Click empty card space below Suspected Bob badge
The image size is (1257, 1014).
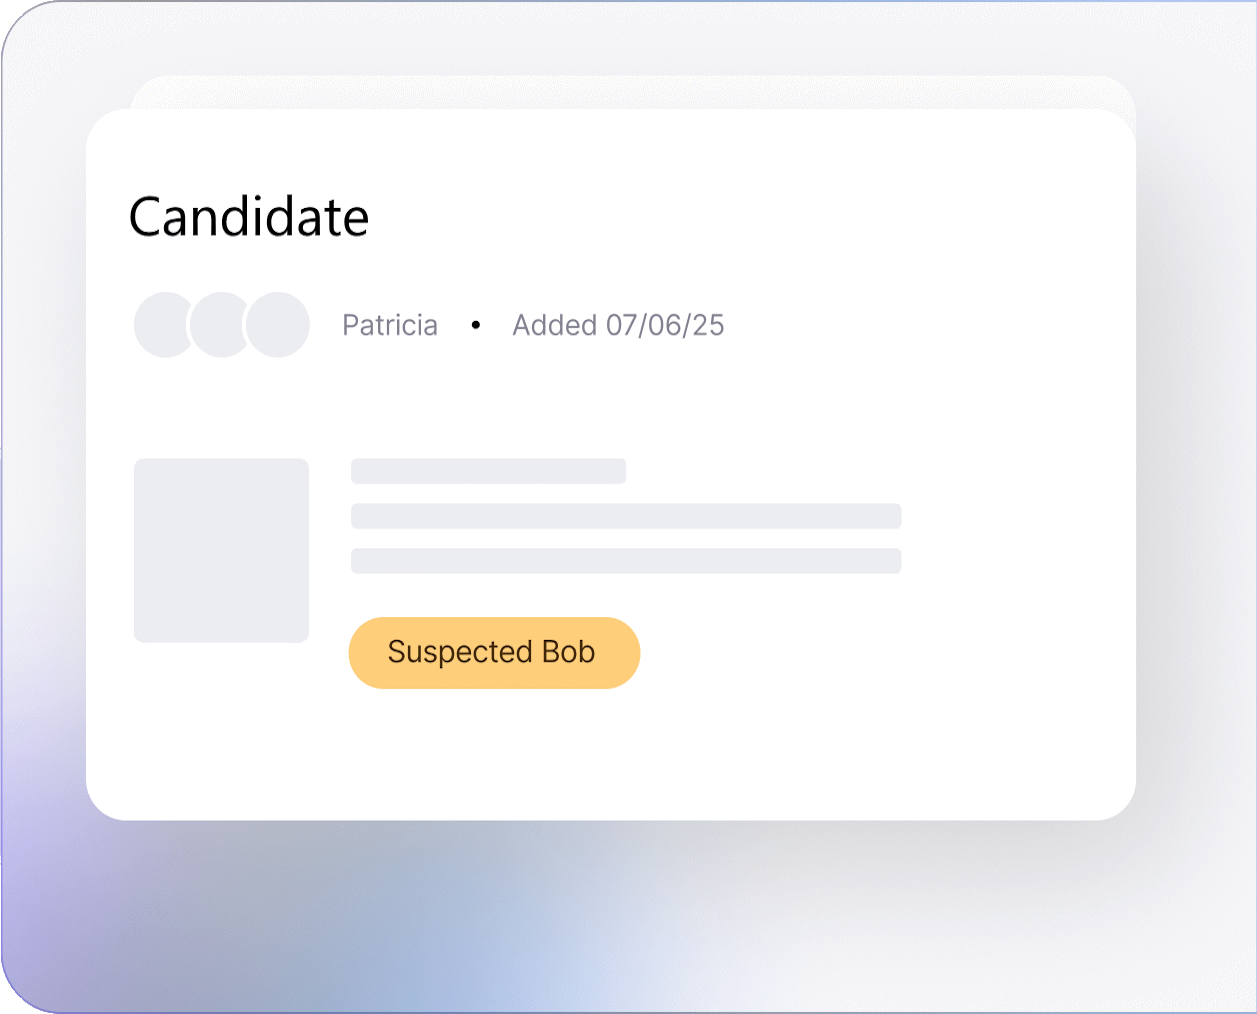494,755
